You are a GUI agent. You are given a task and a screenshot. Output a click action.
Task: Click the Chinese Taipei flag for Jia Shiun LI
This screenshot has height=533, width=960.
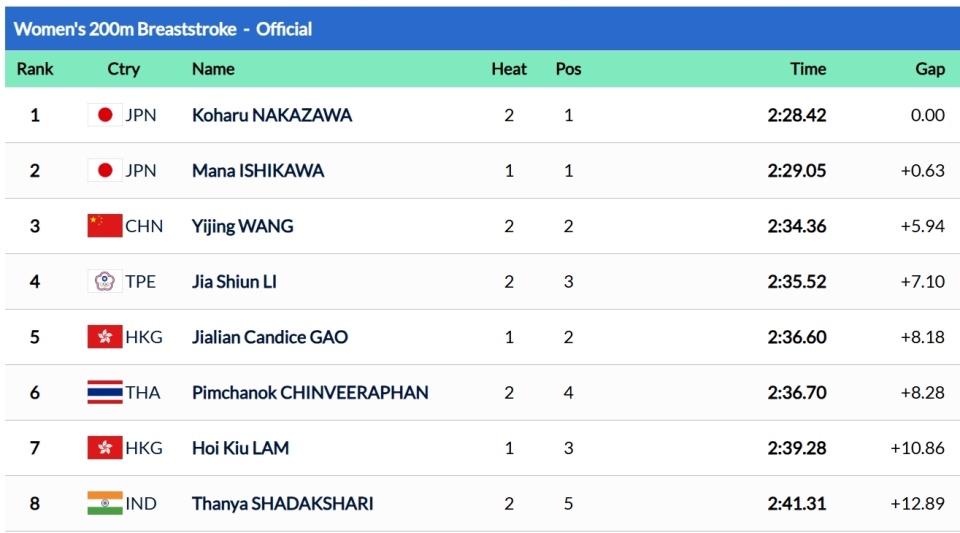tap(104, 282)
